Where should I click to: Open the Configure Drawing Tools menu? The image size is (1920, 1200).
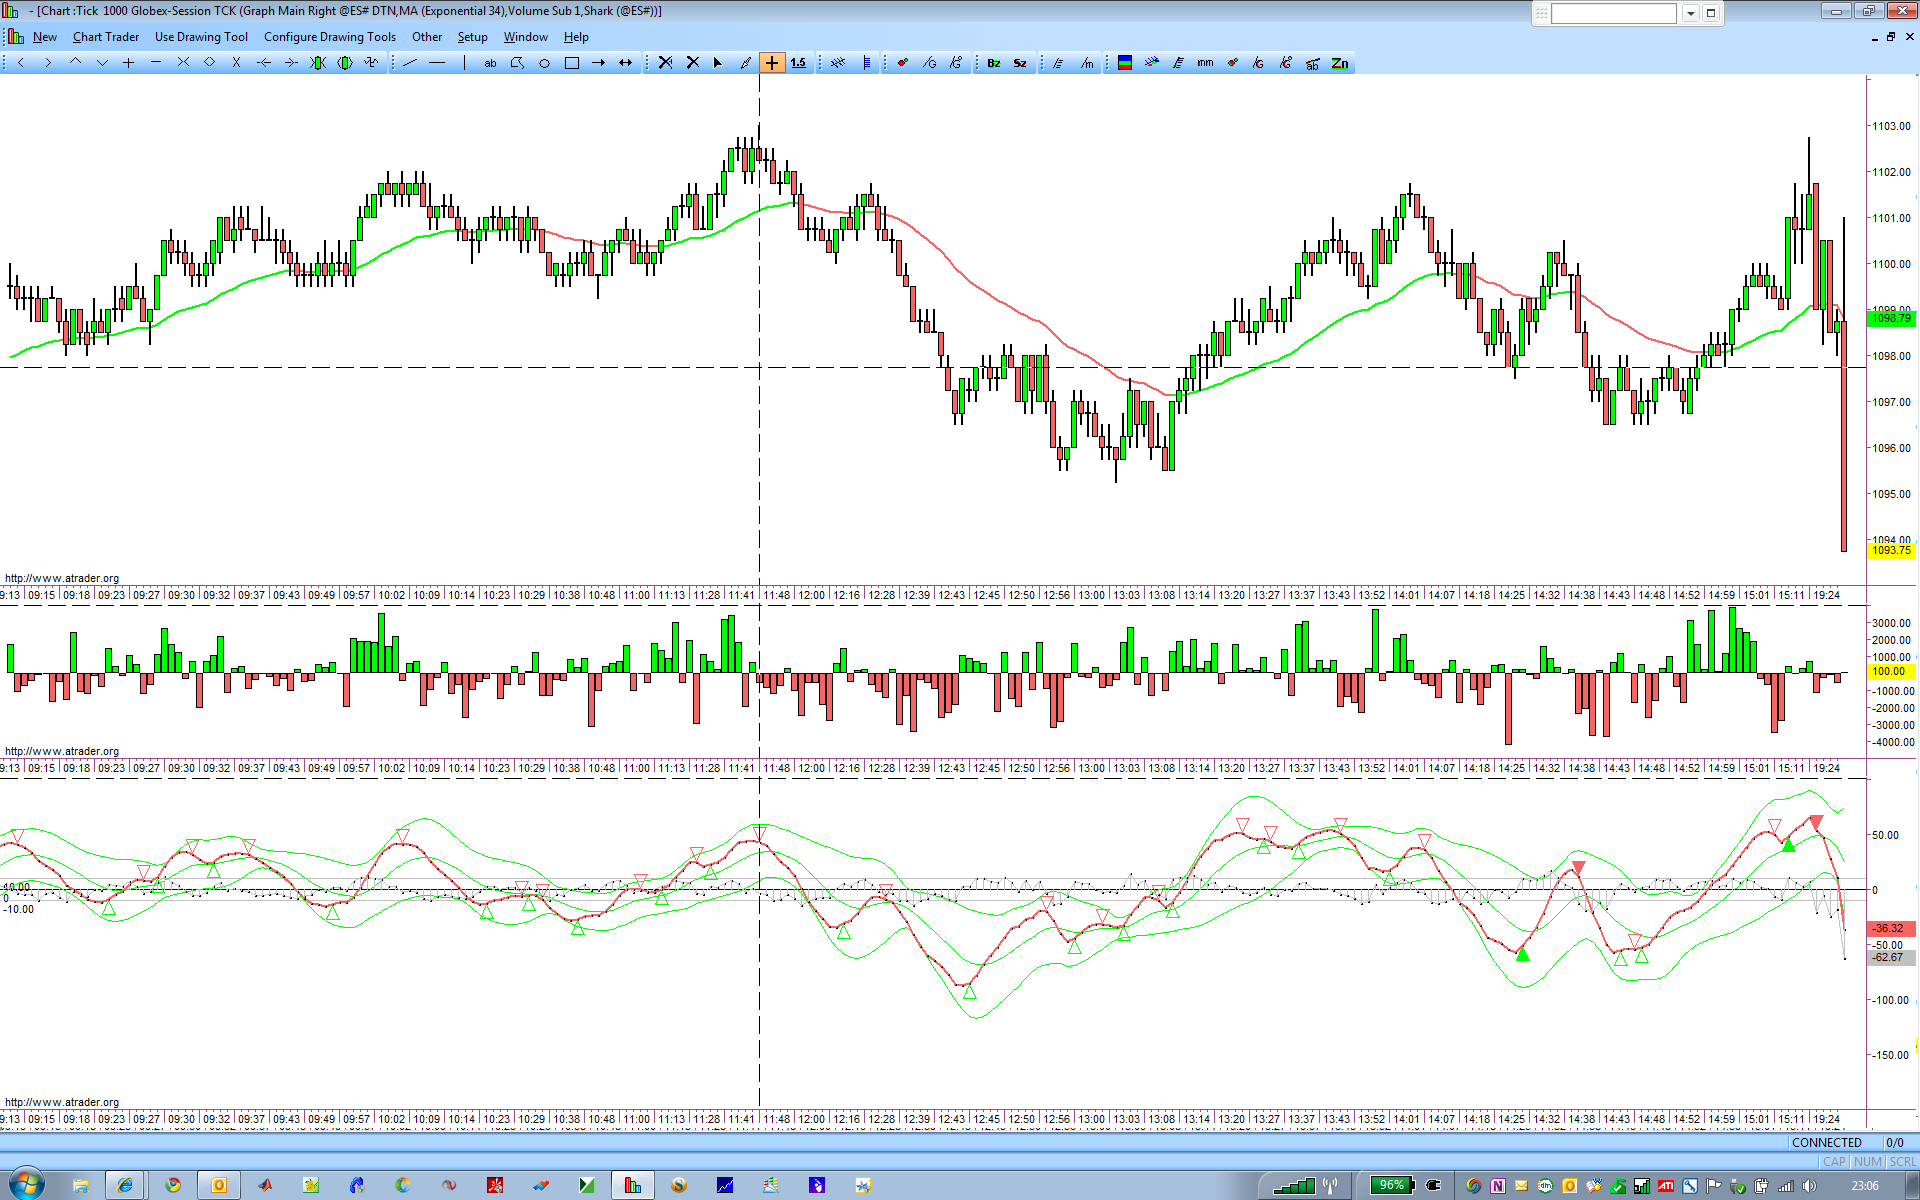[330, 37]
